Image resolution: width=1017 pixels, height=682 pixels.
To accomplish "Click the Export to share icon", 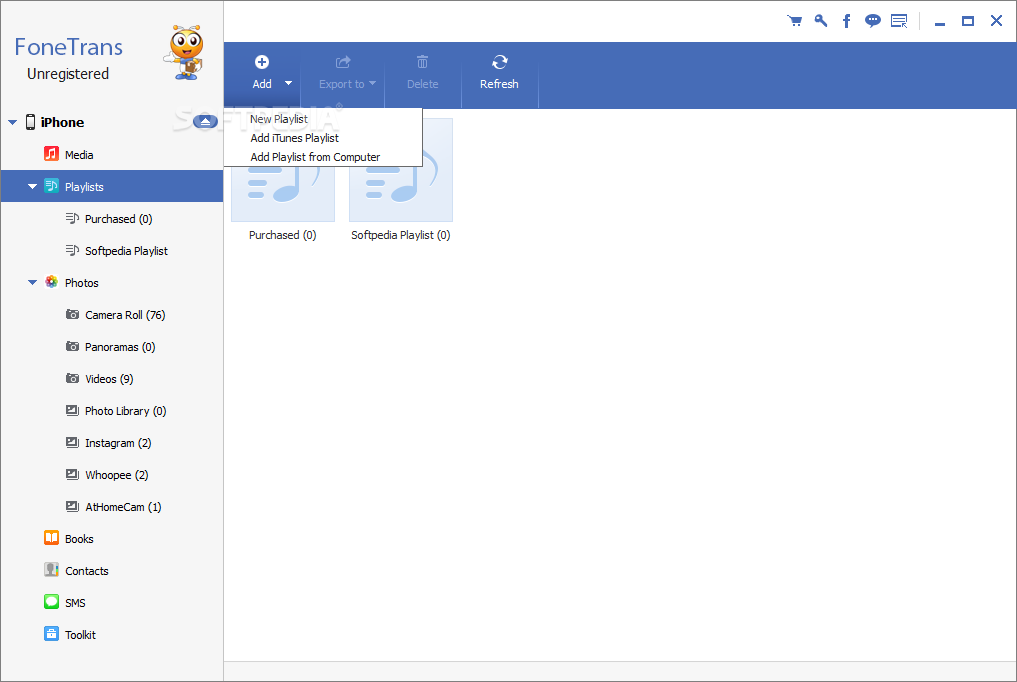I will (x=343, y=62).
